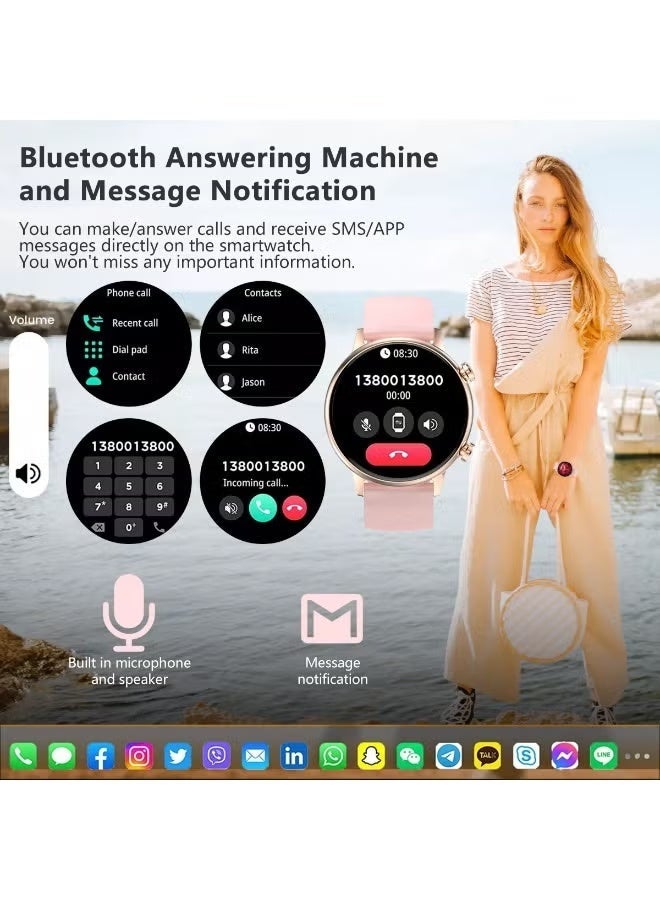Choose Alice in the Contacts list
The image size is (660, 900).
tap(250, 318)
